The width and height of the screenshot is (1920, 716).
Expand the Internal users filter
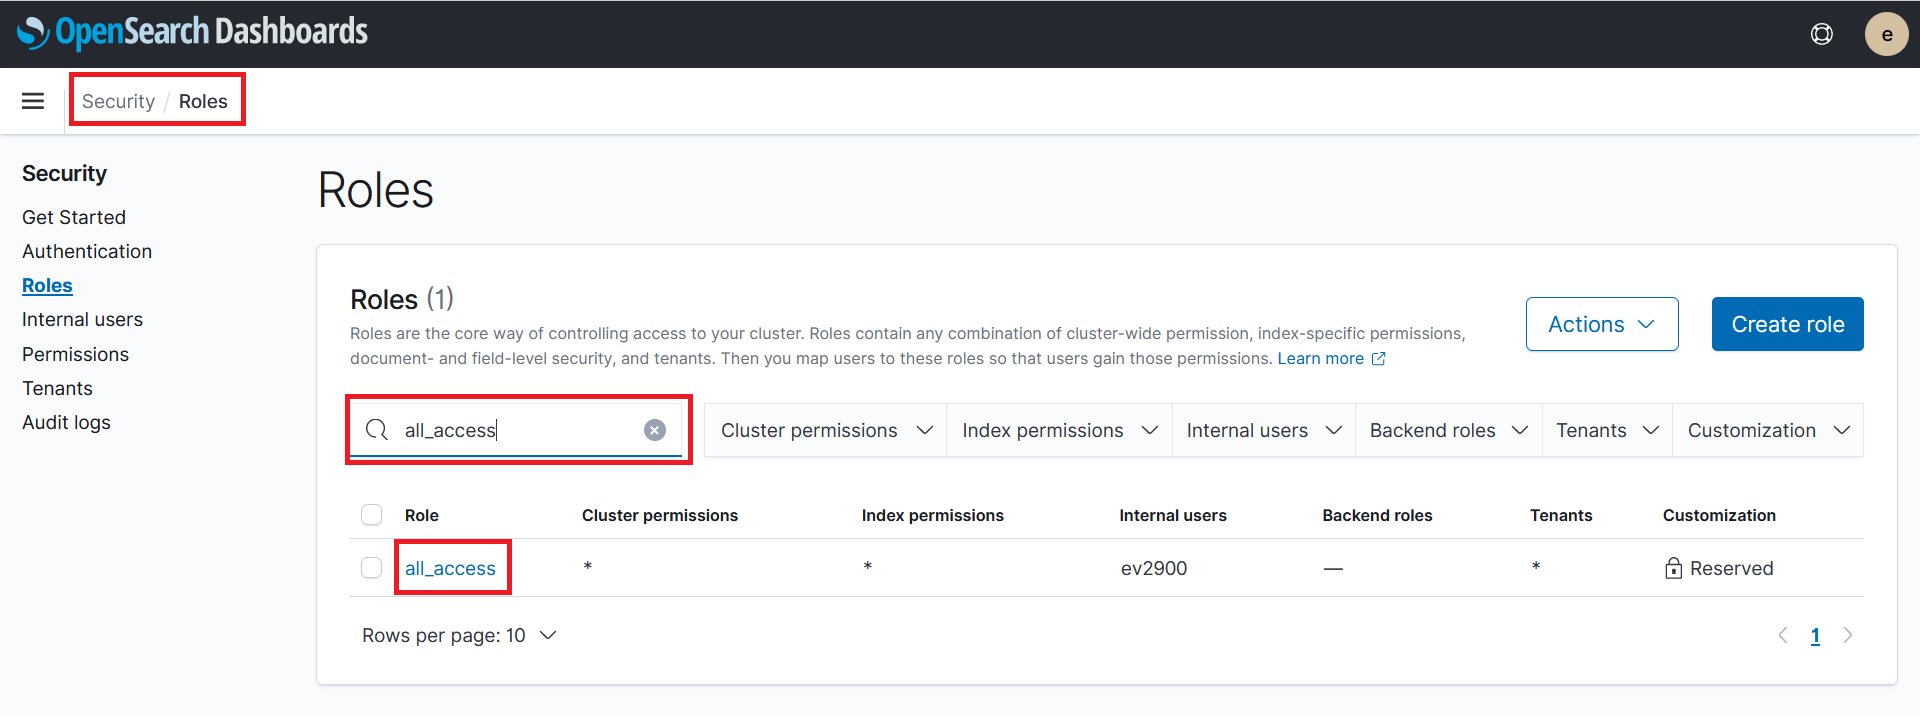[x=1264, y=430]
